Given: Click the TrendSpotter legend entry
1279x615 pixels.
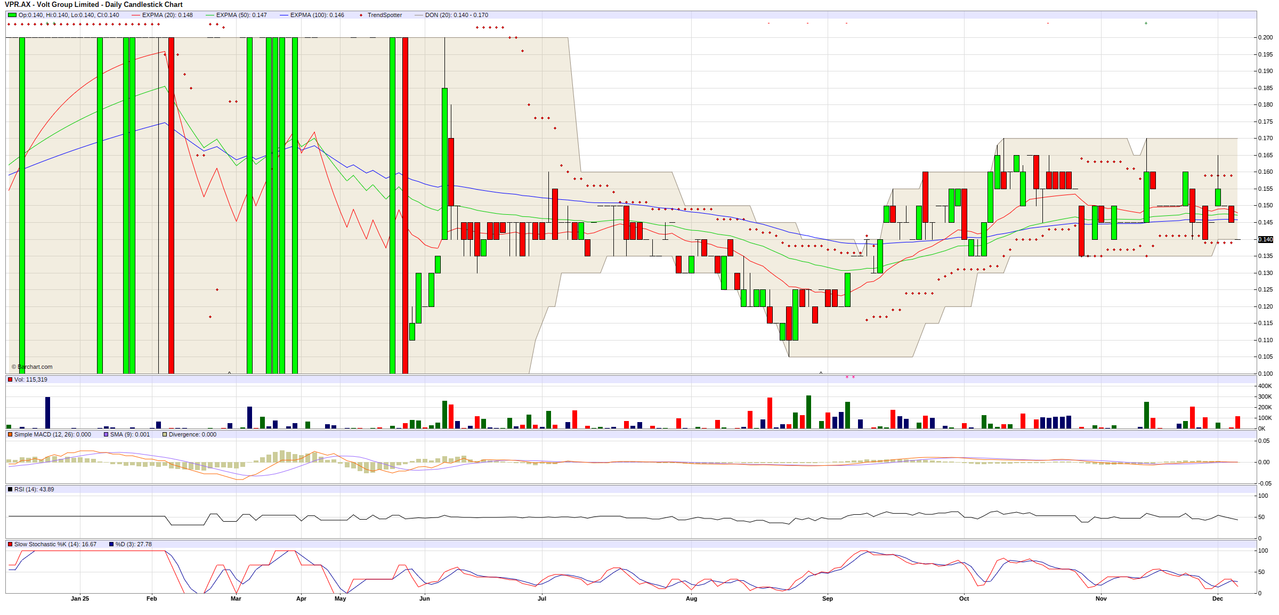Looking at the screenshot, I should 381,16.
